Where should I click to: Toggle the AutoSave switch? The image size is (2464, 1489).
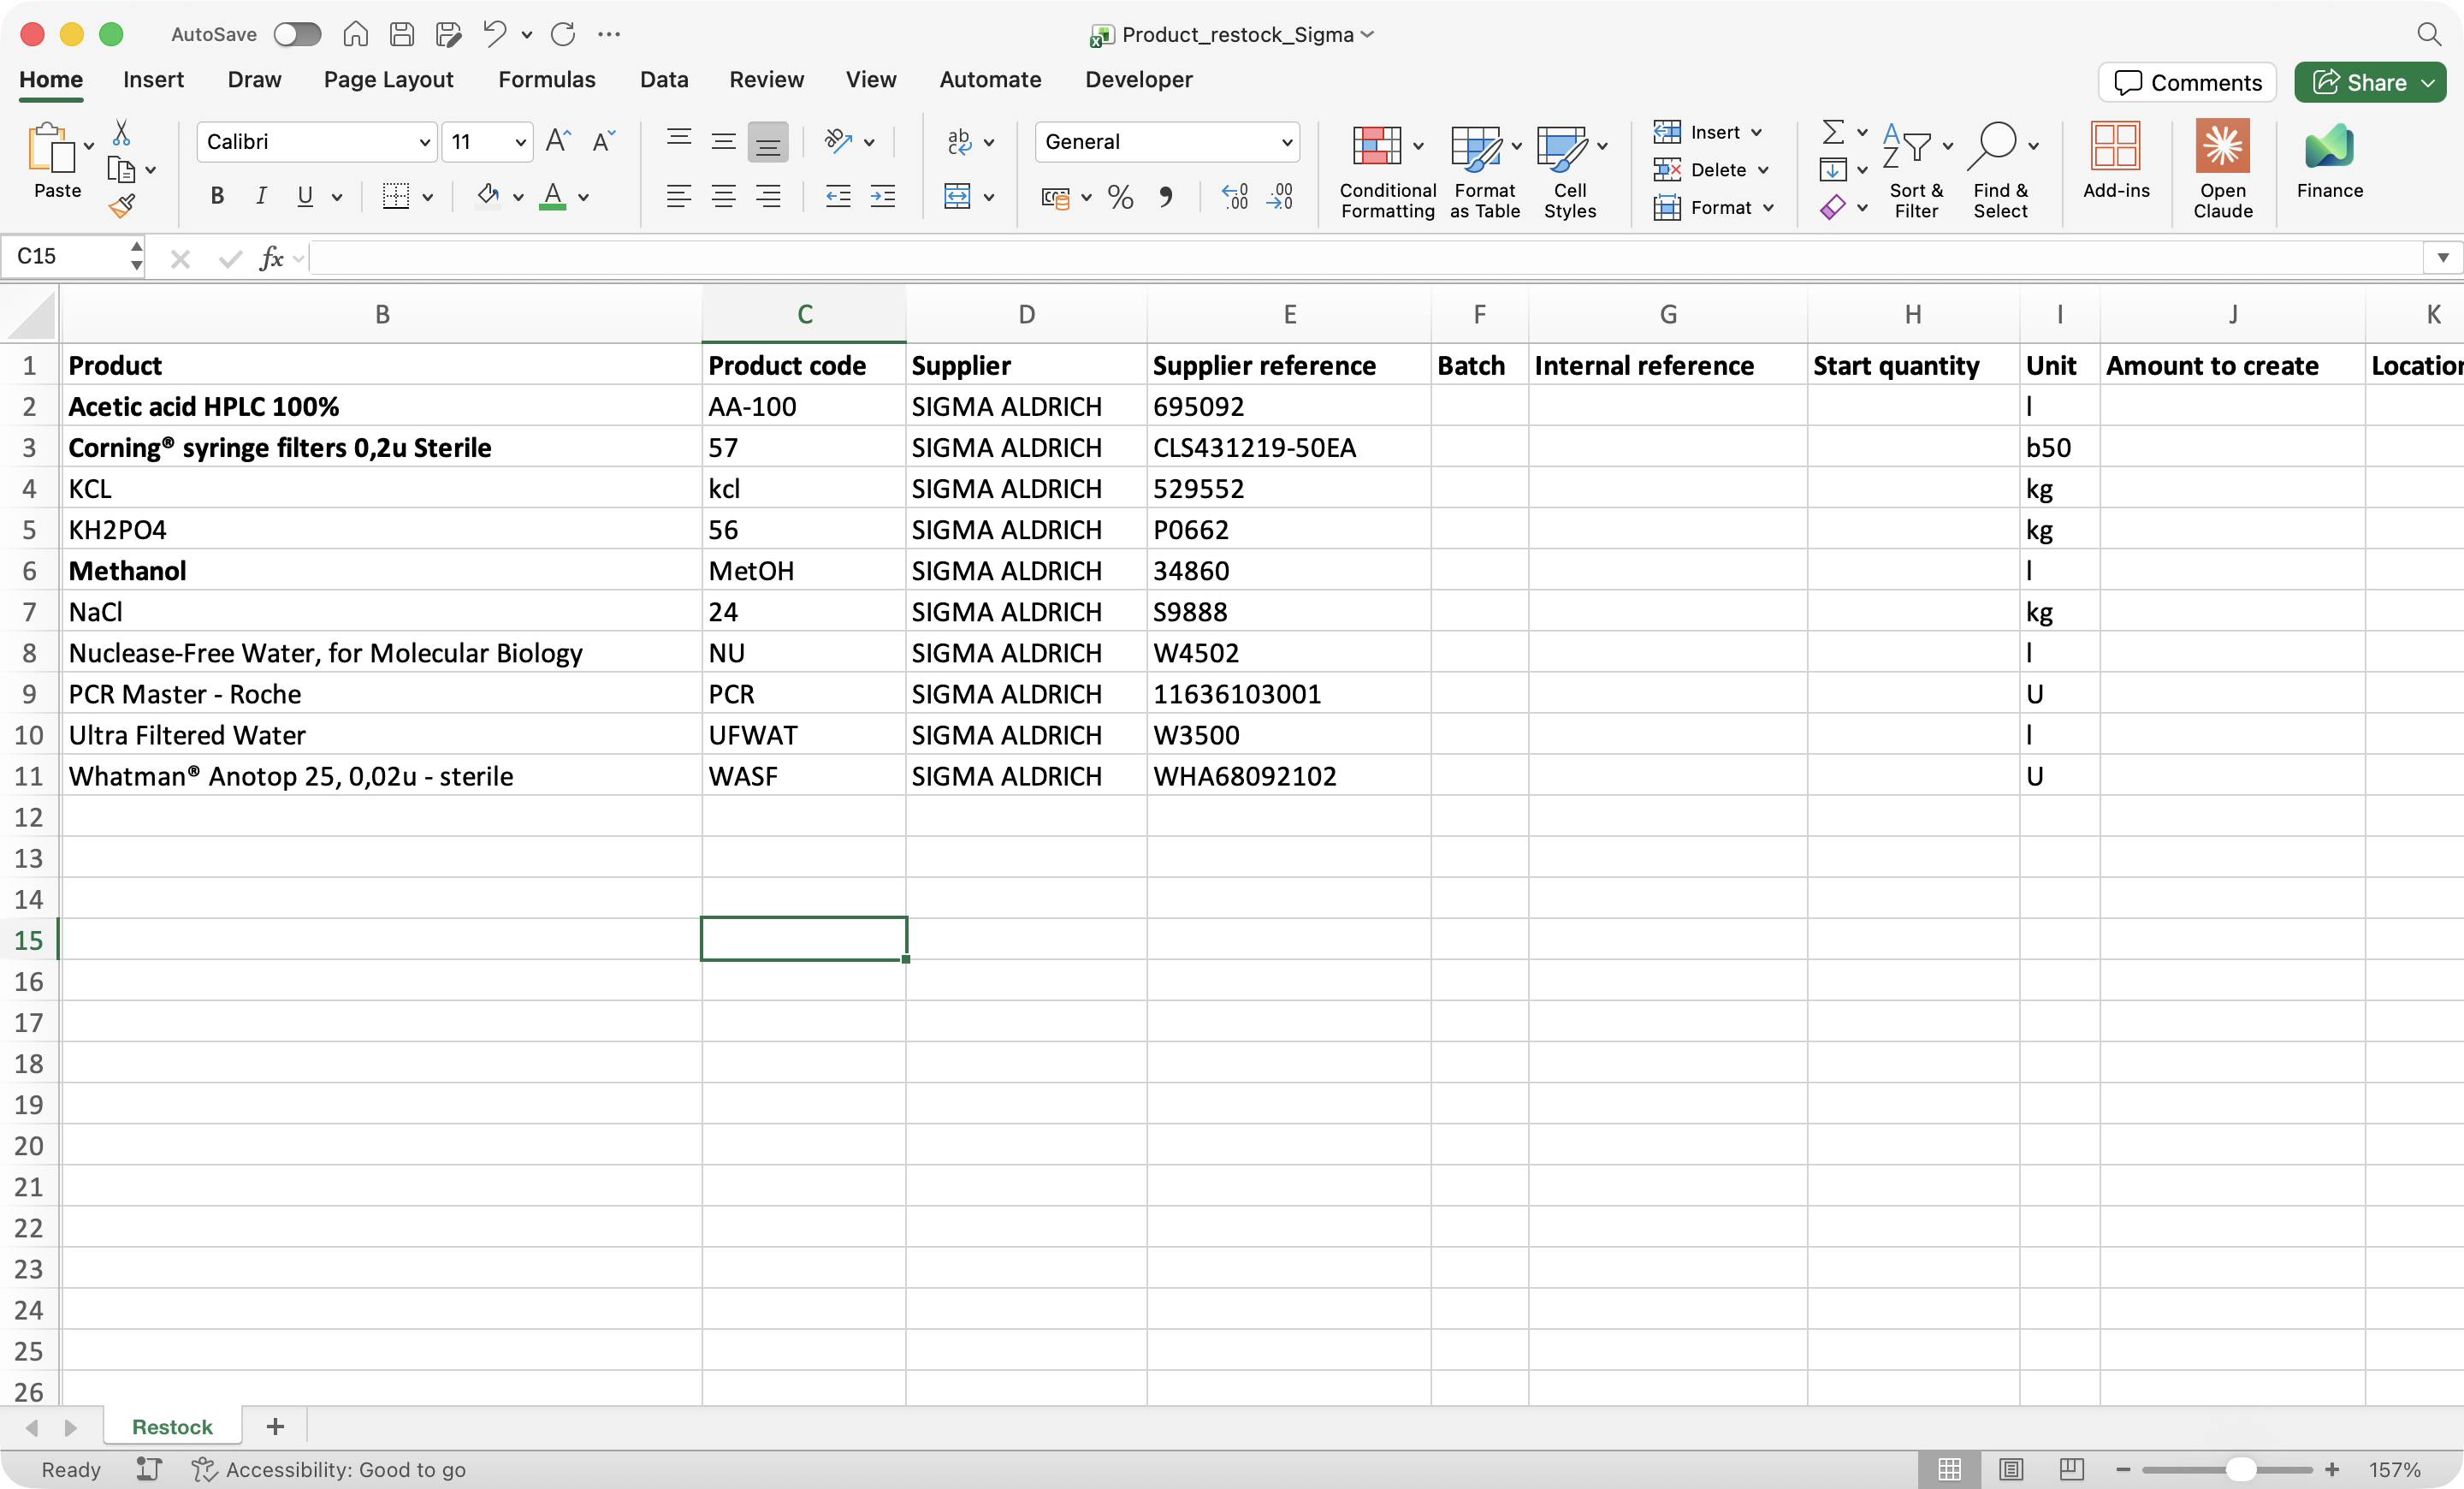pyautogui.click(x=297, y=34)
